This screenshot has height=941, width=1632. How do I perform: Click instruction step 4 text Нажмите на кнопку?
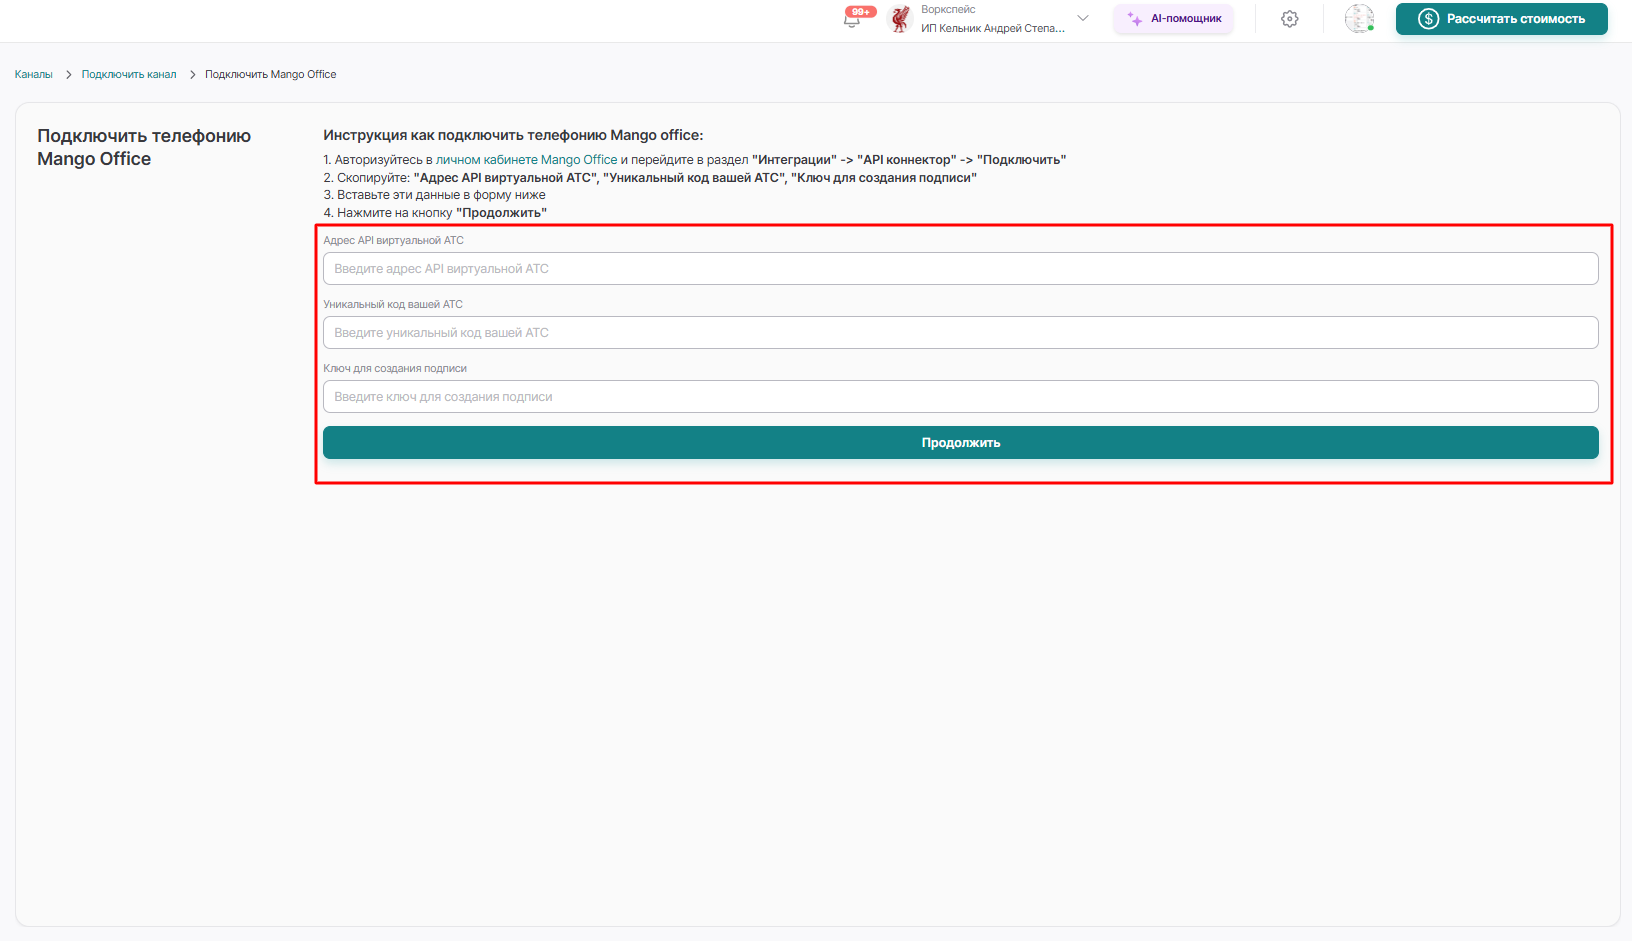click(435, 213)
